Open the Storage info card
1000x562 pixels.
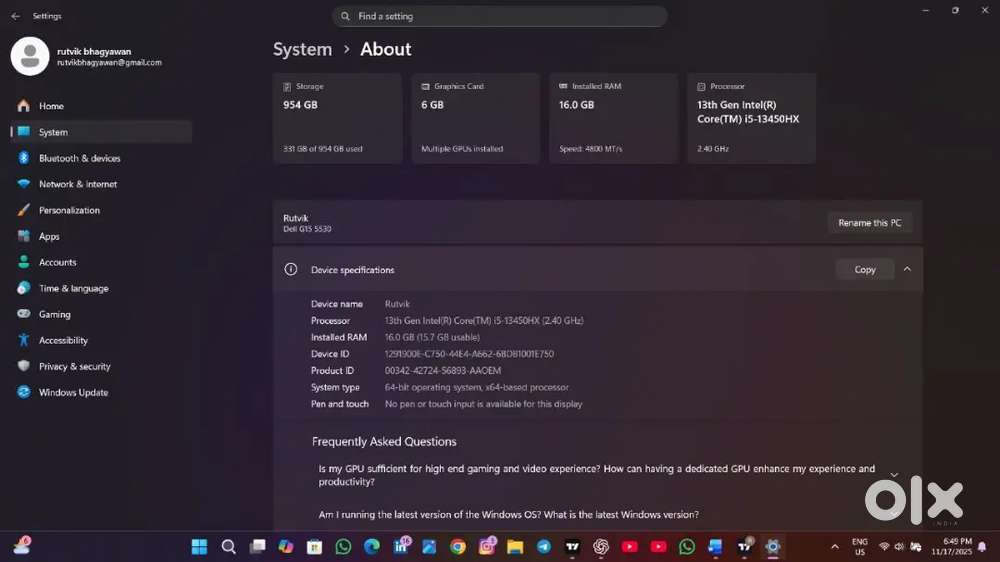(337, 118)
